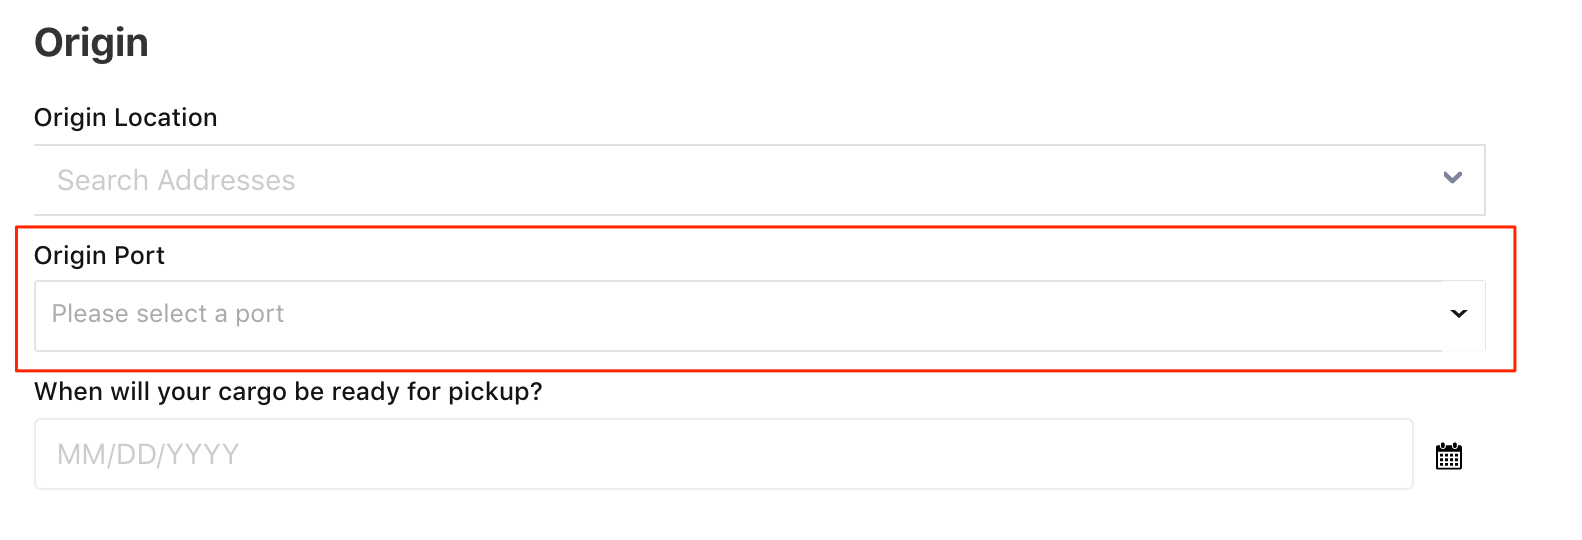Click the 'MM/DD/YYYY' placeholder text
The image size is (1582, 540).
coord(148,455)
